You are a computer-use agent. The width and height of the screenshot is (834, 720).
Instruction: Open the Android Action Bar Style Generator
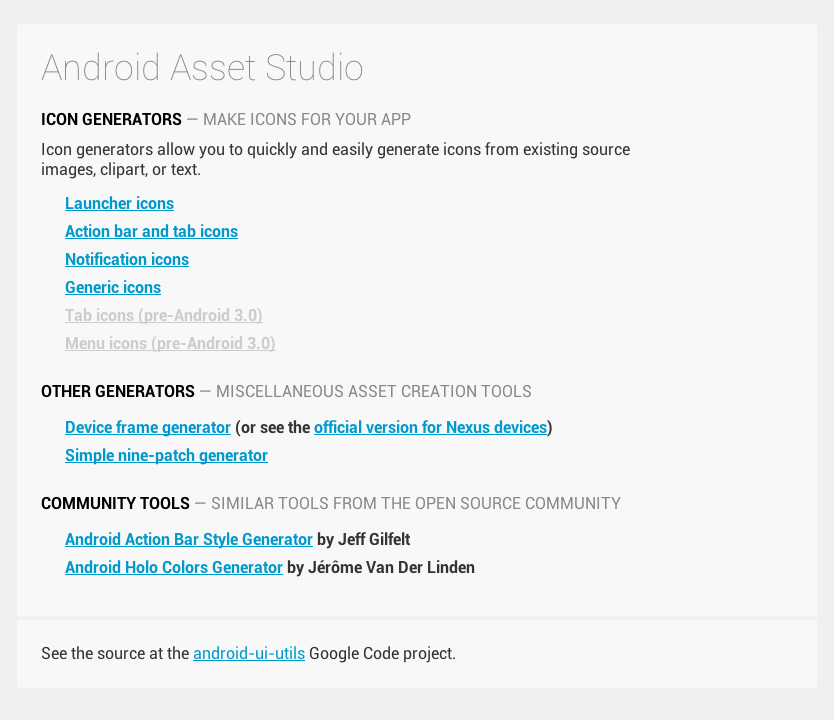click(x=188, y=539)
